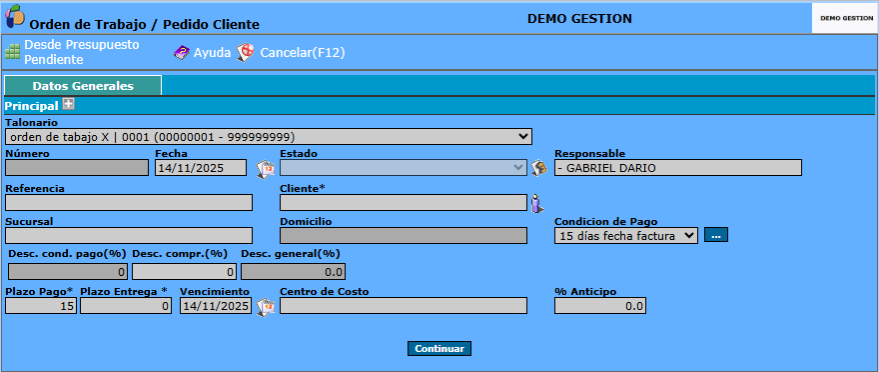Switch to the Datos Generales tab

click(83, 86)
